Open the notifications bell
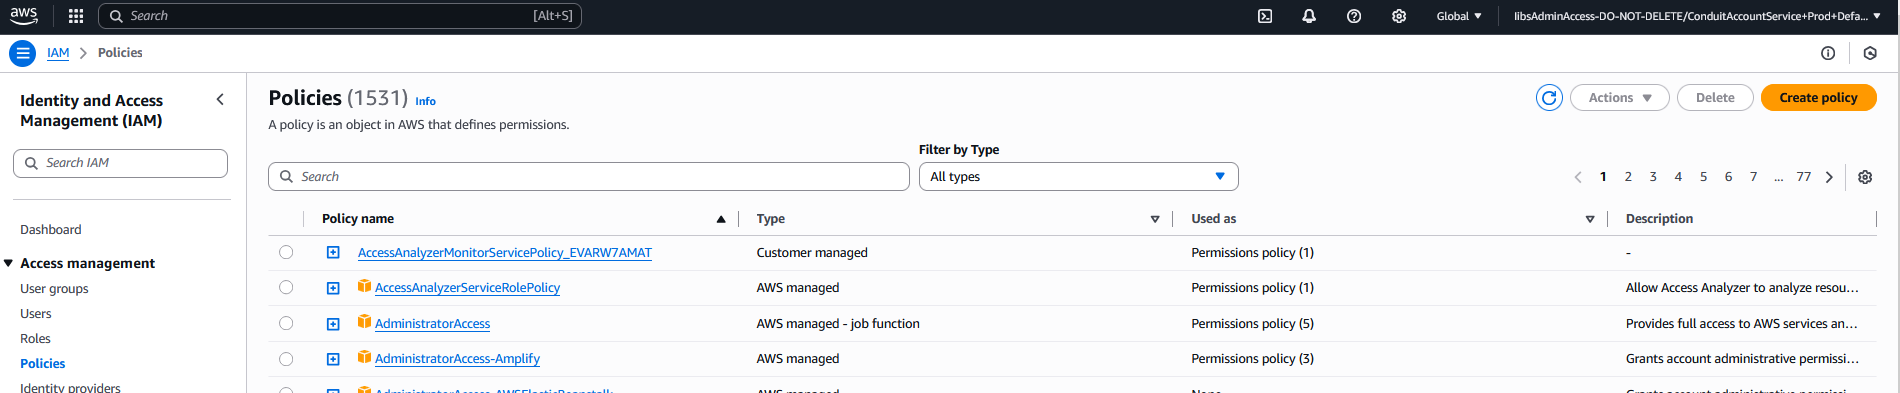The image size is (1900, 393). tap(1309, 16)
